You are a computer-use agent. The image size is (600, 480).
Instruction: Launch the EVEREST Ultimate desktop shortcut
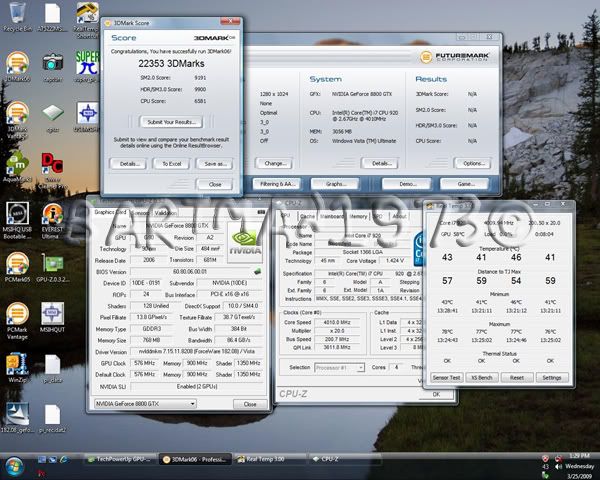(x=53, y=216)
